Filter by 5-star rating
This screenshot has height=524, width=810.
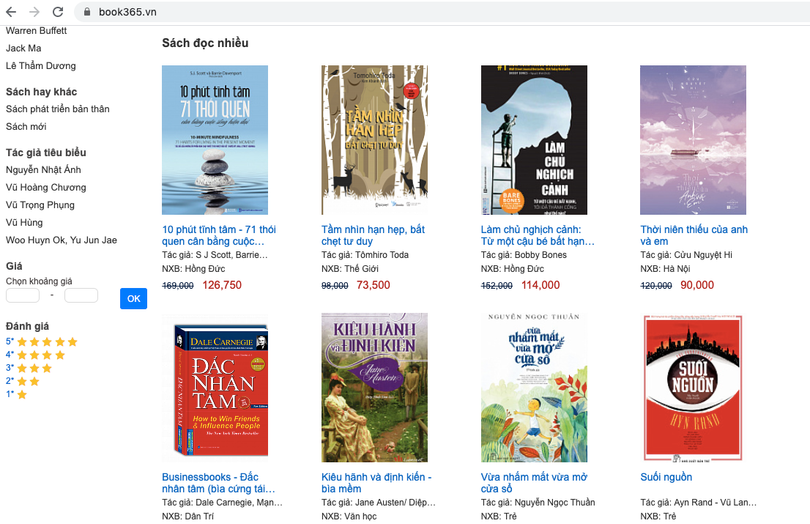pyautogui.click(x=42, y=342)
